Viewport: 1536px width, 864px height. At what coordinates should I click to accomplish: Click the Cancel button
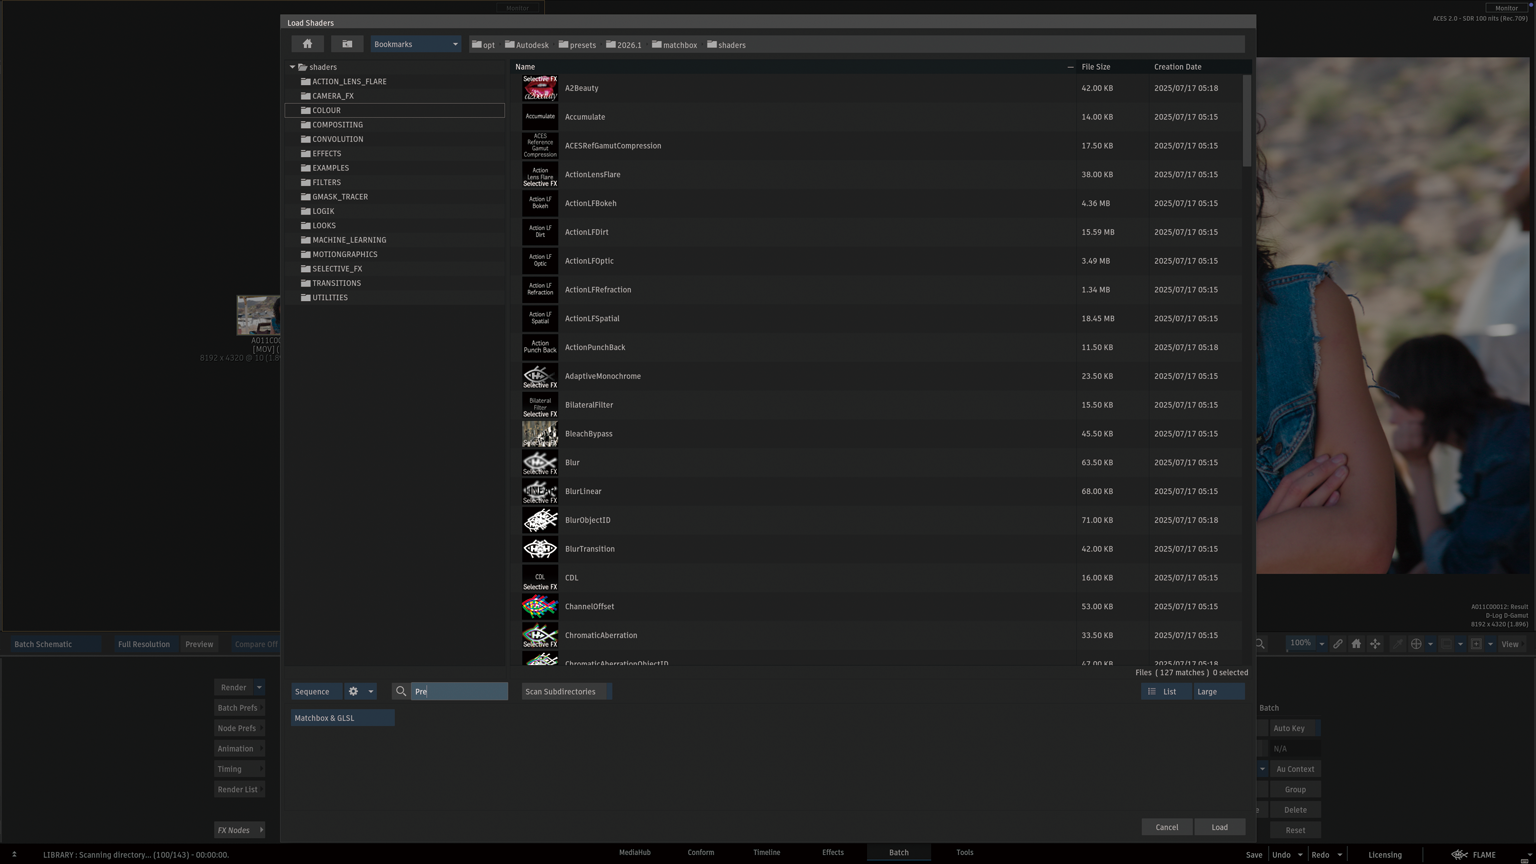point(1166,827)
